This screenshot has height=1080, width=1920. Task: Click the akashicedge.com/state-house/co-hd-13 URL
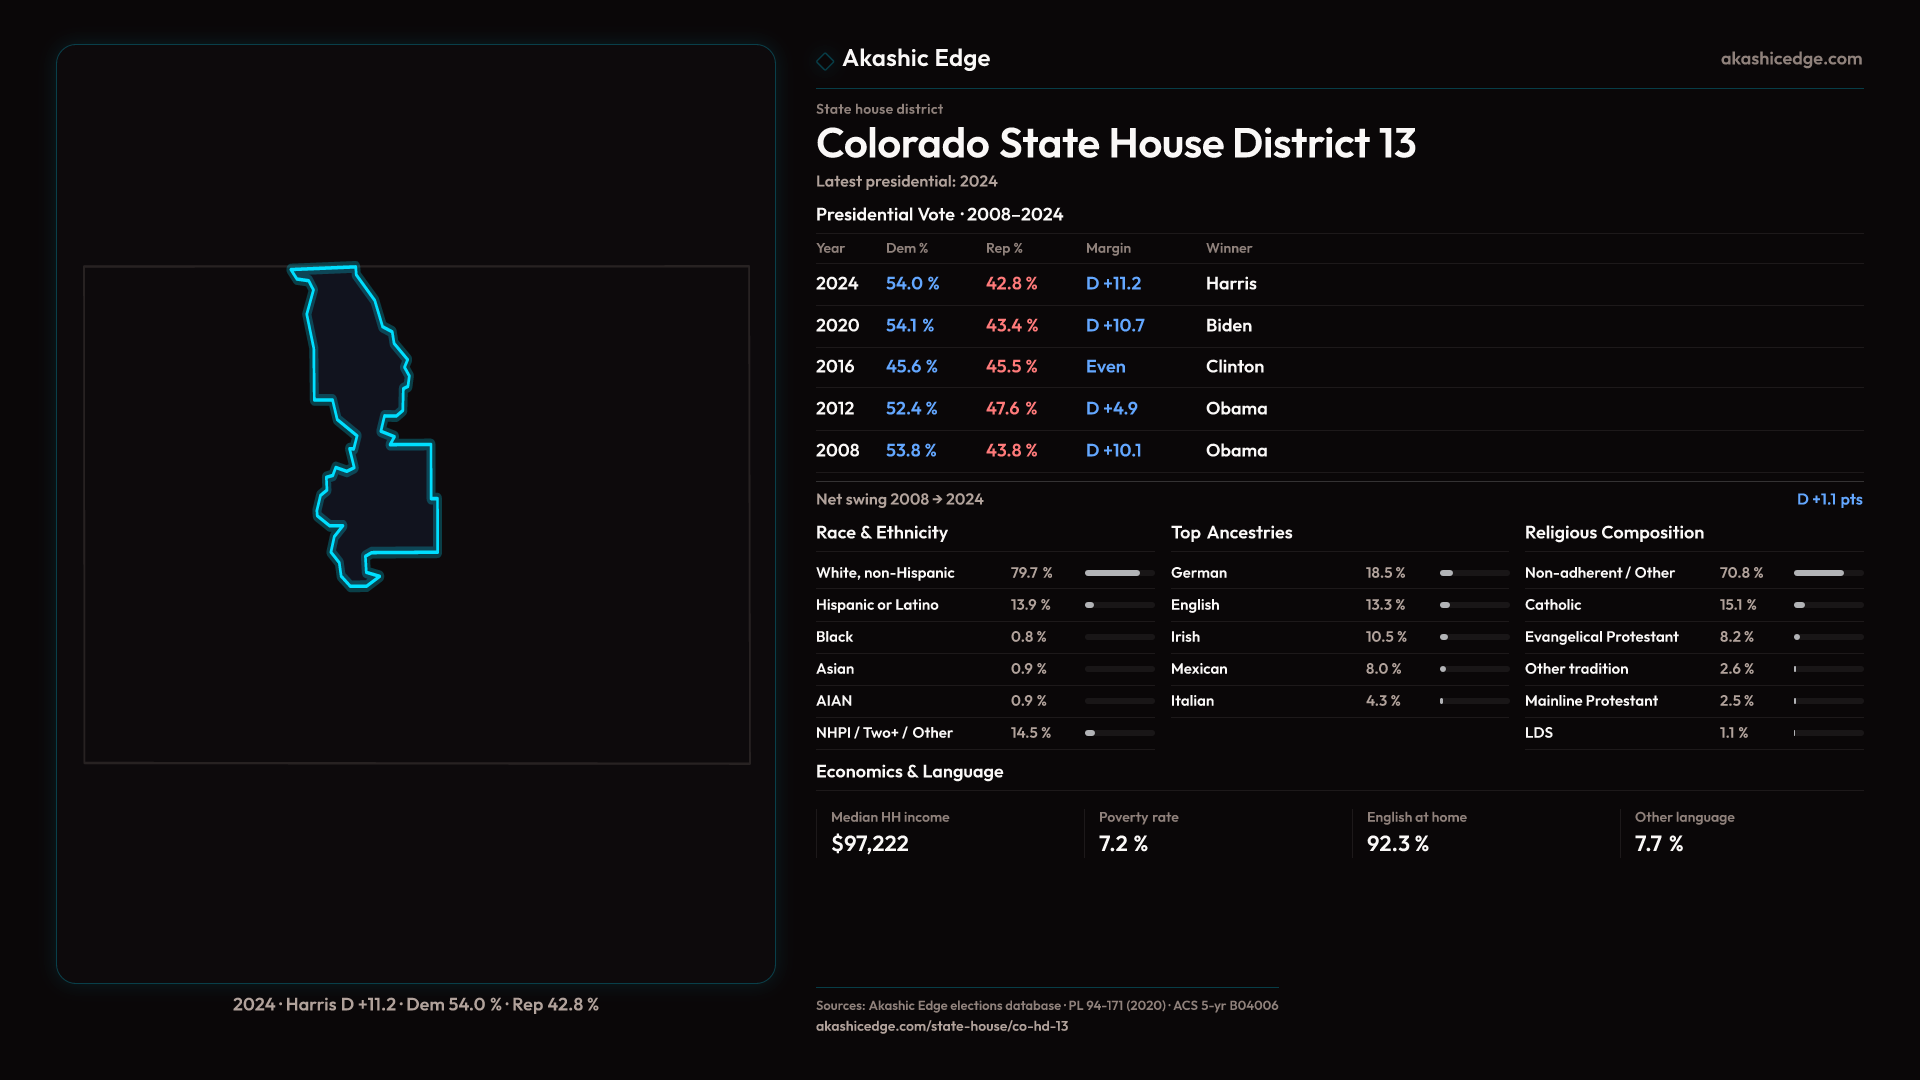coord(941,1026)
